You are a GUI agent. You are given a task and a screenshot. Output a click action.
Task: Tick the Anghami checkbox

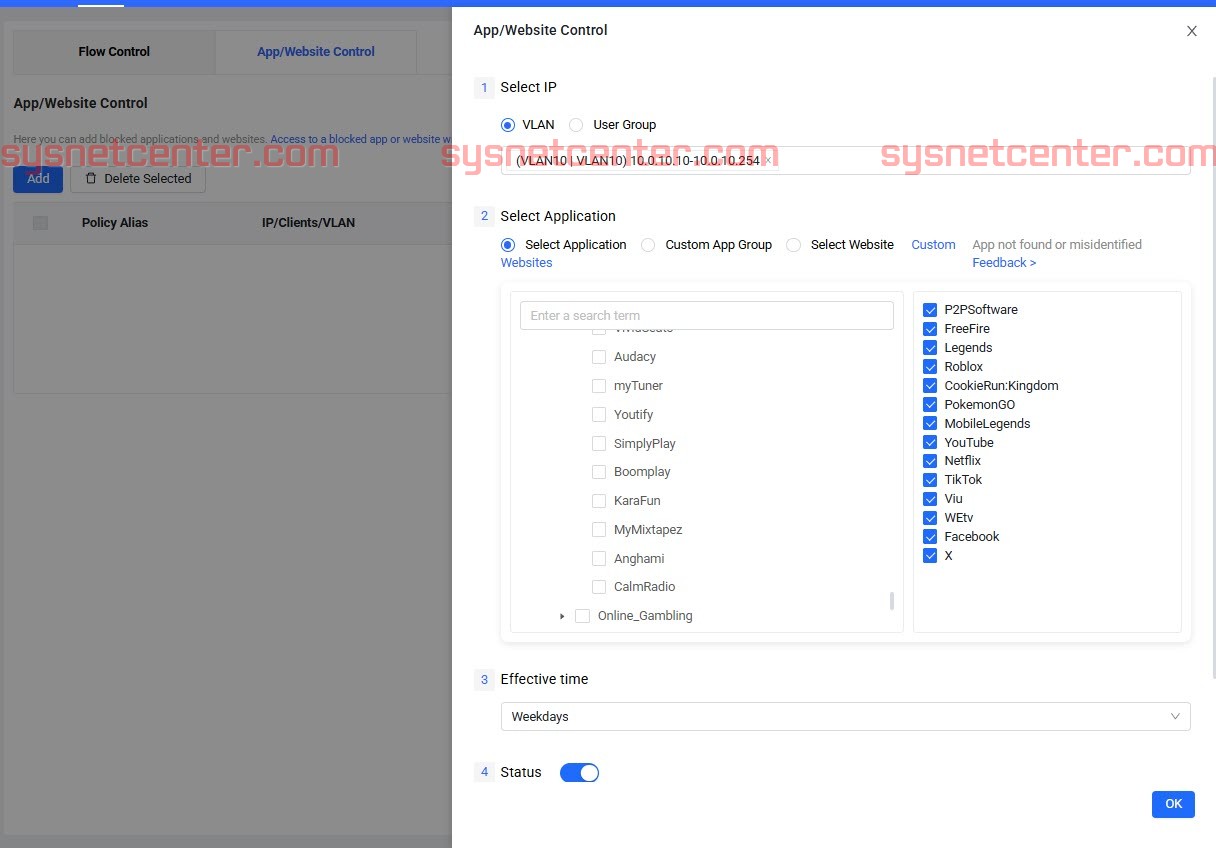[599, 559]
